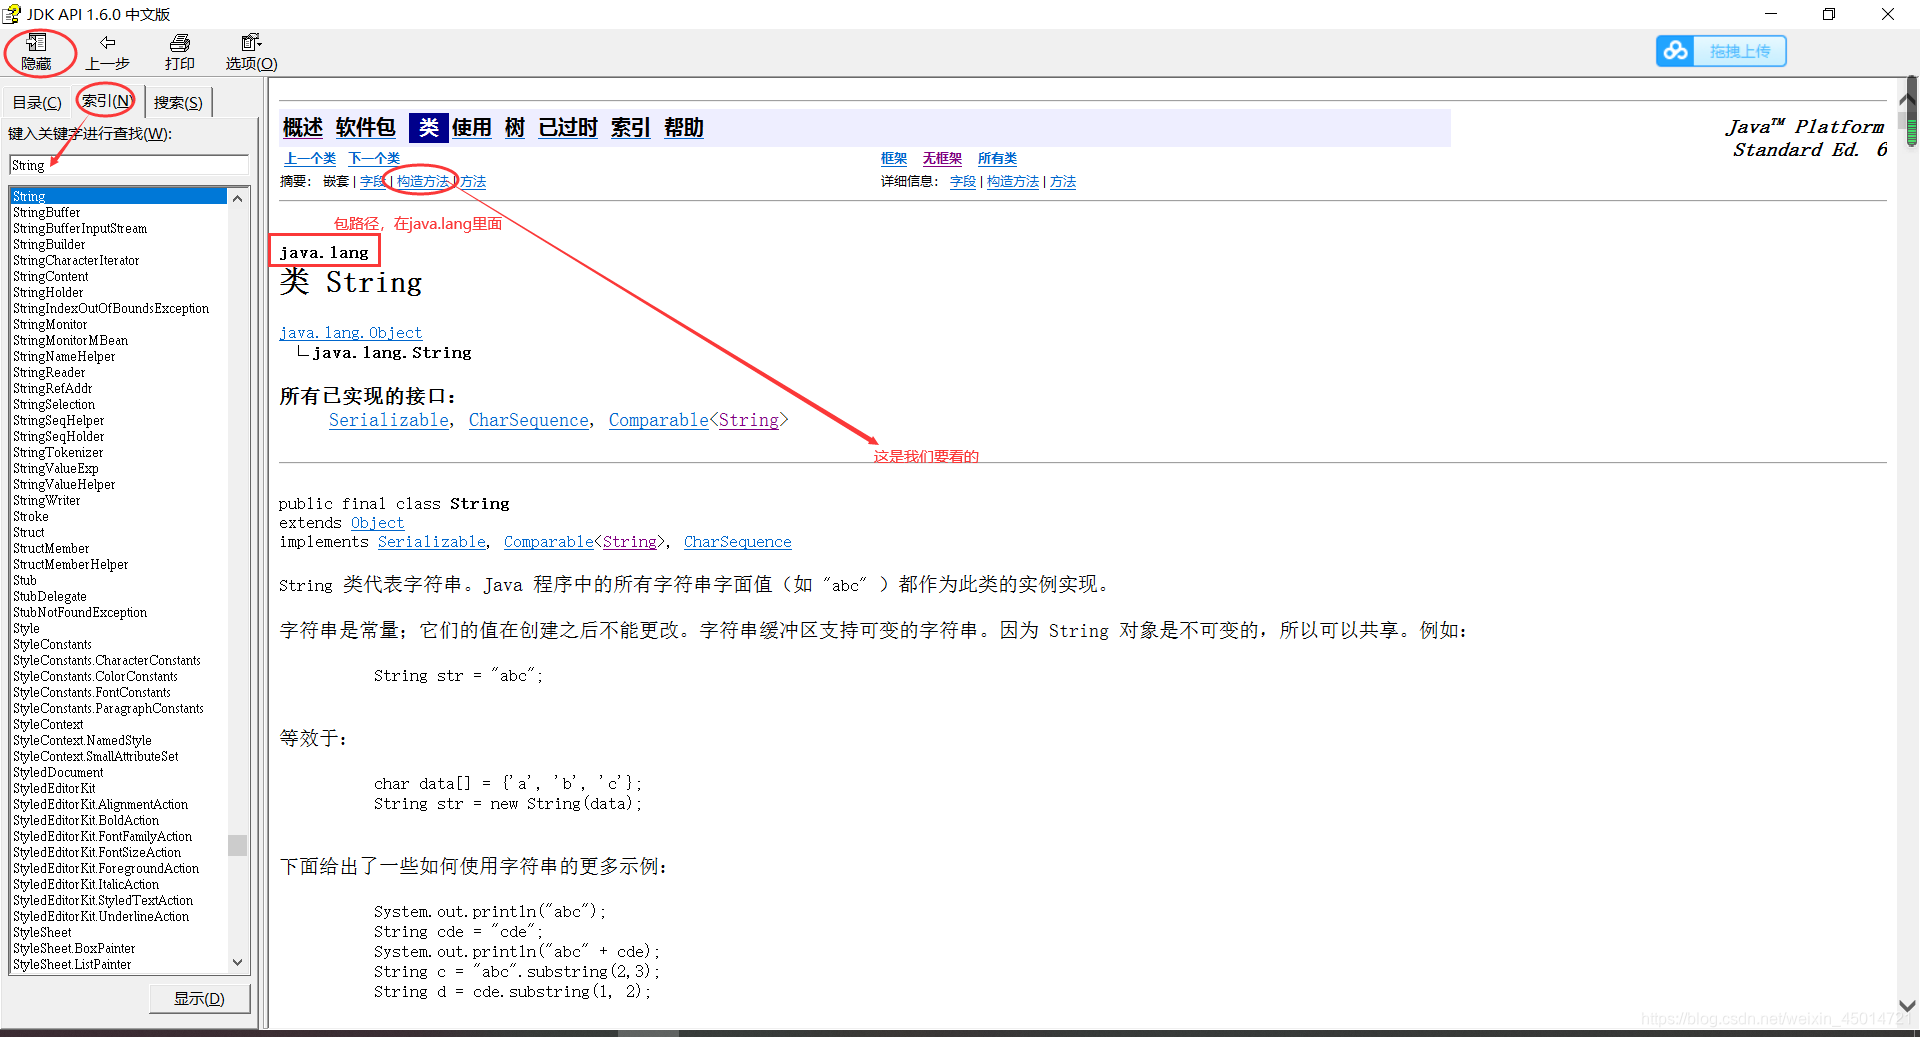The height and width of the screenshot is (1037, 1920).
Task: Select StringBuilder in the index list
Action: pos(49,244)
